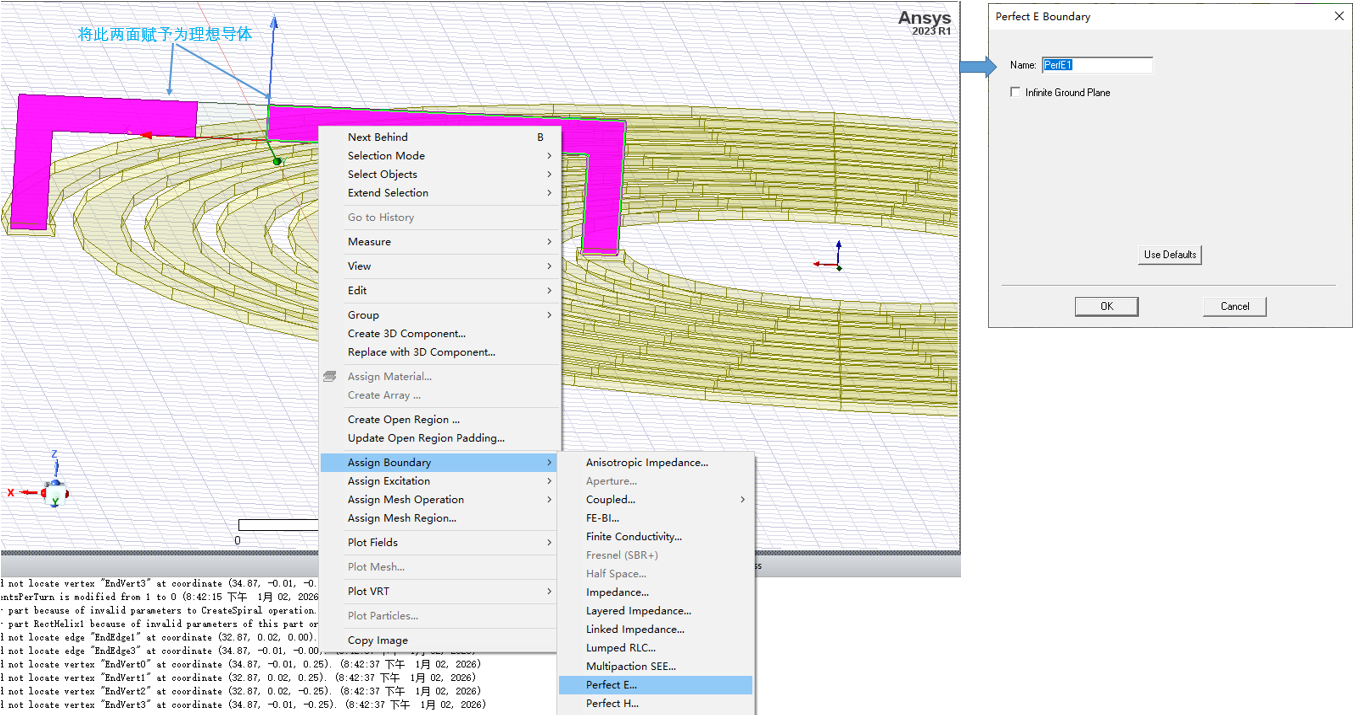The height and width of the screenshot is (715, 1355).
Task: Confirm Perfect E Boundary with OK
Action: [x=1106, y=306]
